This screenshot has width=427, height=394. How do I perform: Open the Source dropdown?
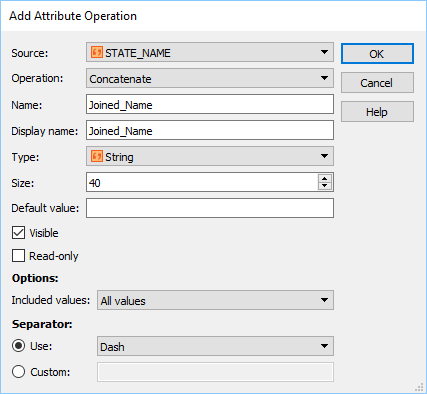[x=210, y=52]
